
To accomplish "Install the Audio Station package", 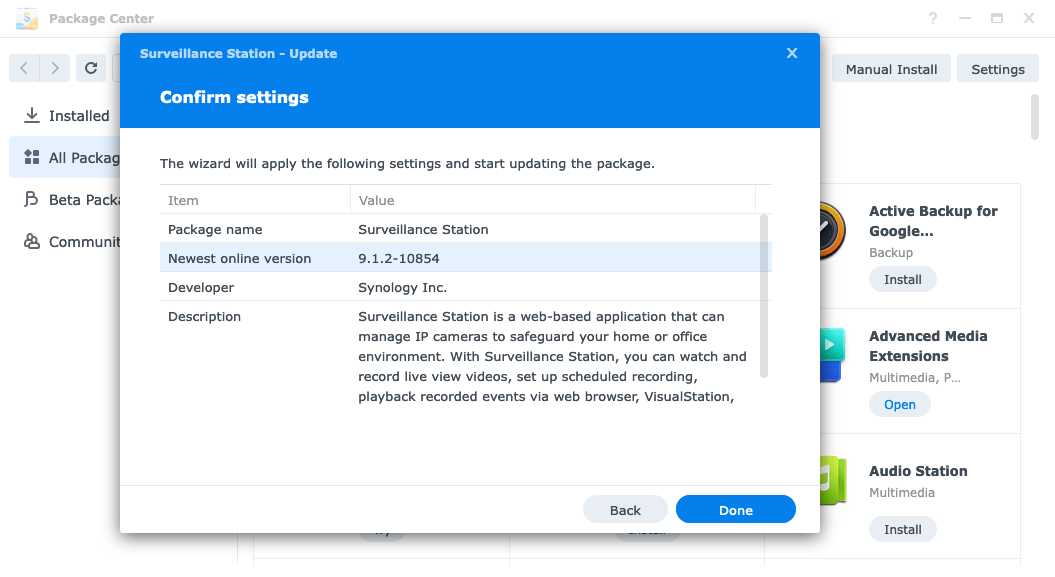I will pyautogui.click(x=902, y=529).
